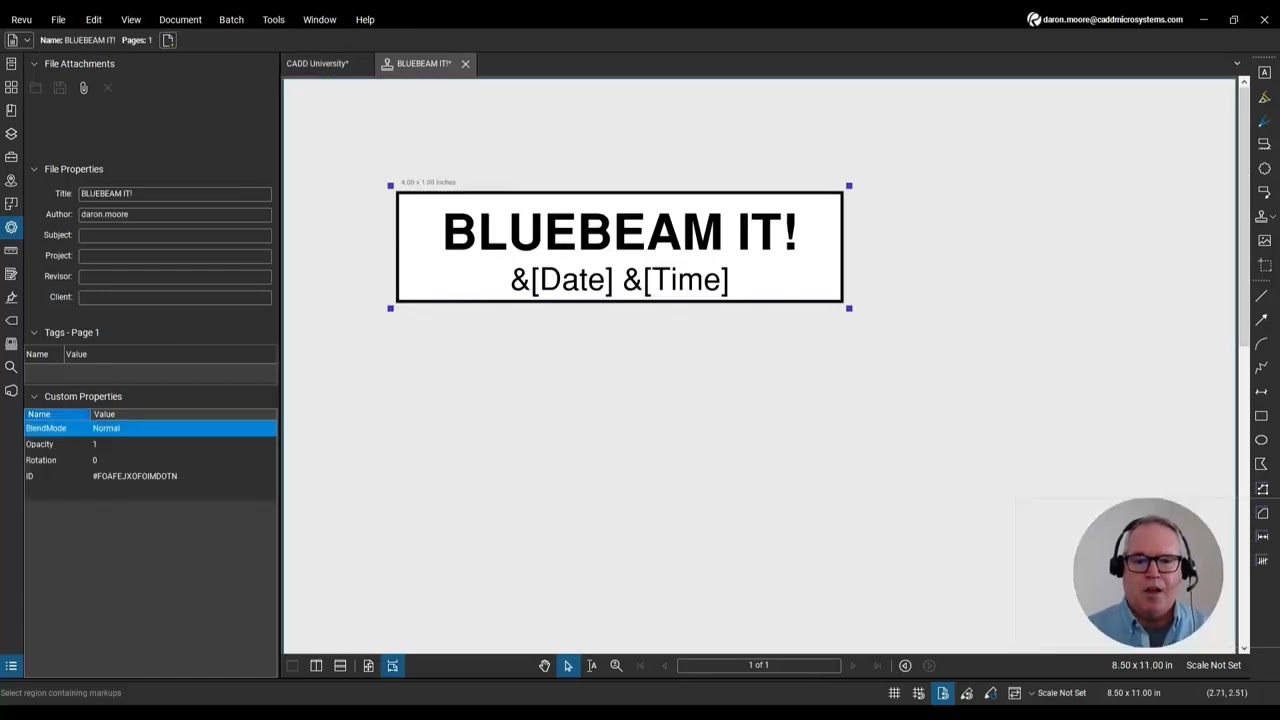Select the Cloud markup tool
This screenshot has width=1280, height=720.
(x=1264, y=168)
